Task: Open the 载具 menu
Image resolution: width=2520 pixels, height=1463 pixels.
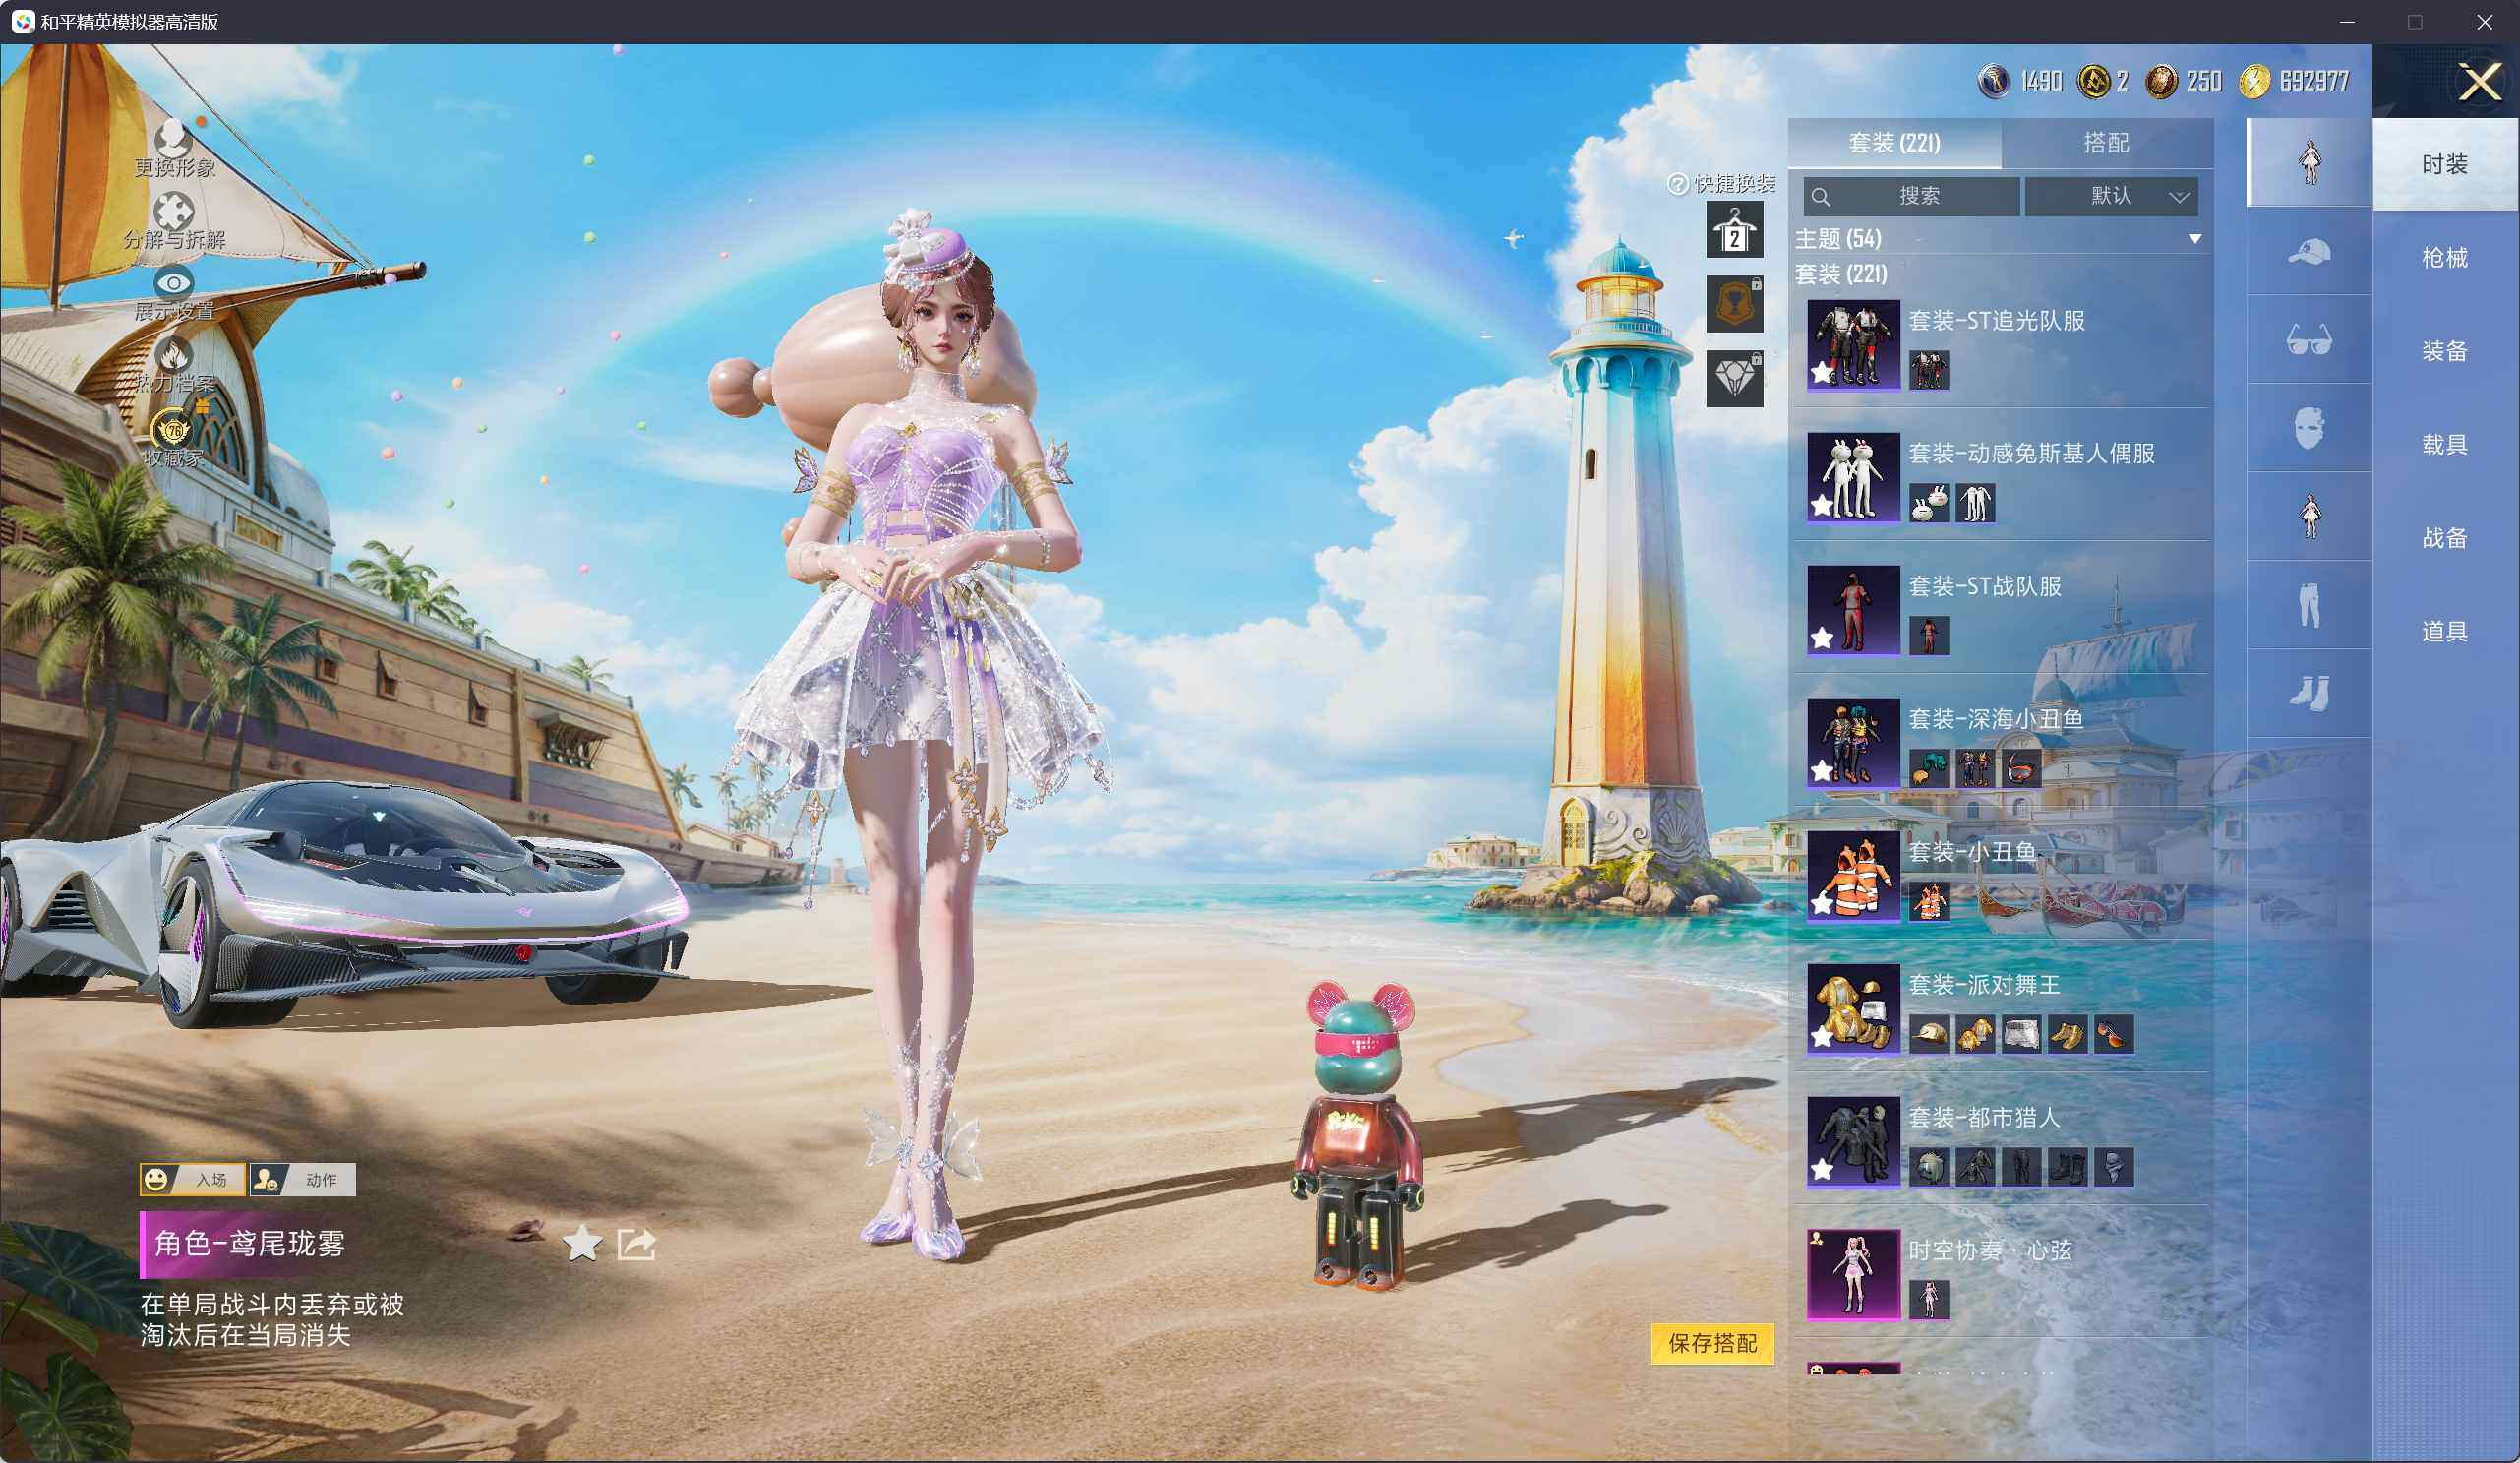Action: (2445, 445)
